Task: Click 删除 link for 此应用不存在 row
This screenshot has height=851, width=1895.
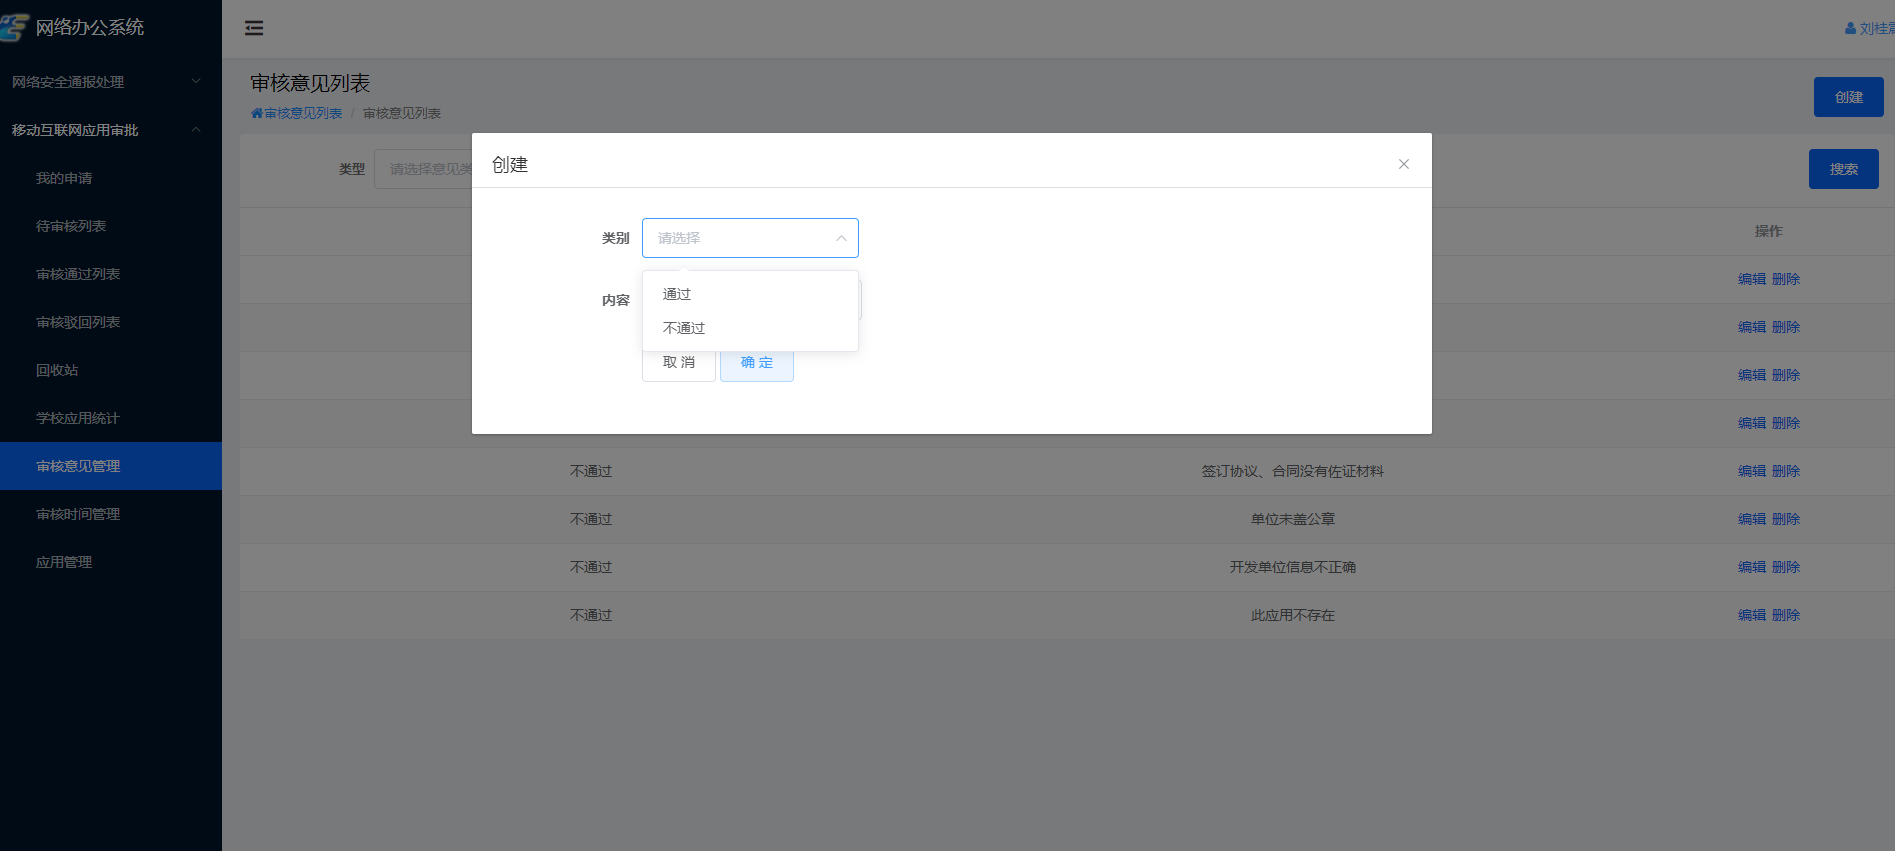Action: 1785,615
